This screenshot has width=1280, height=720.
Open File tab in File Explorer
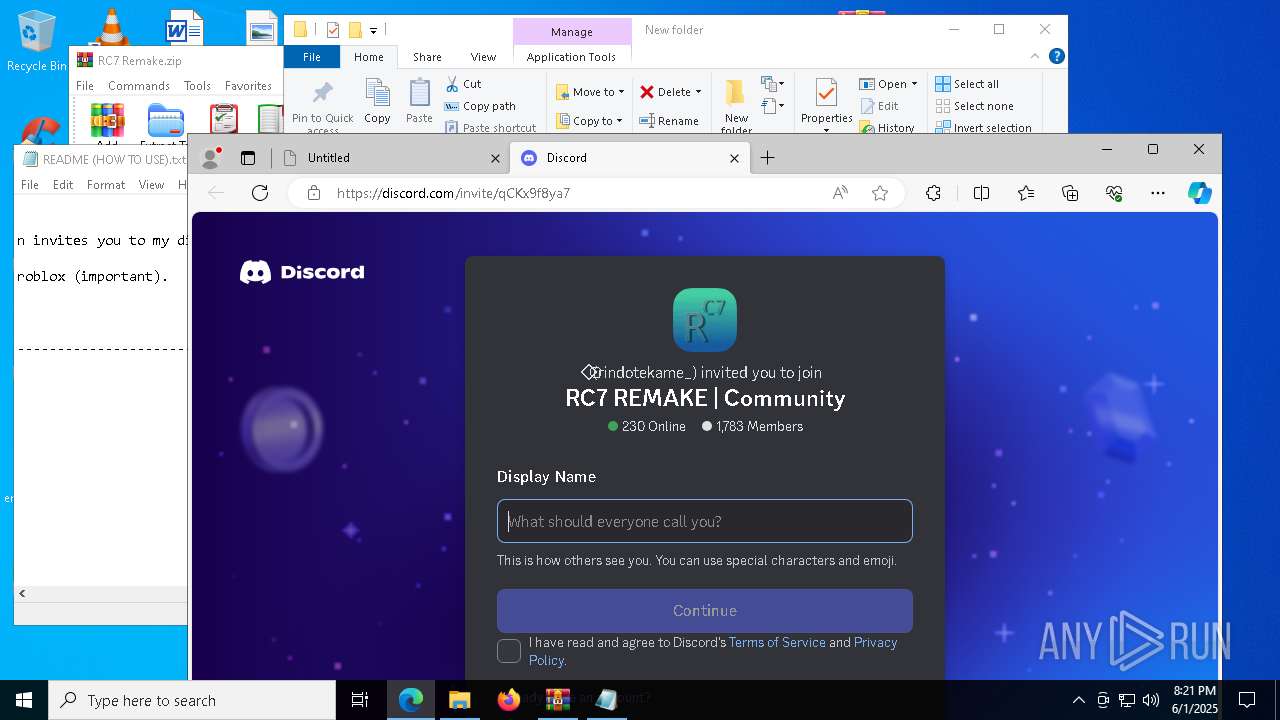point(312,57)
